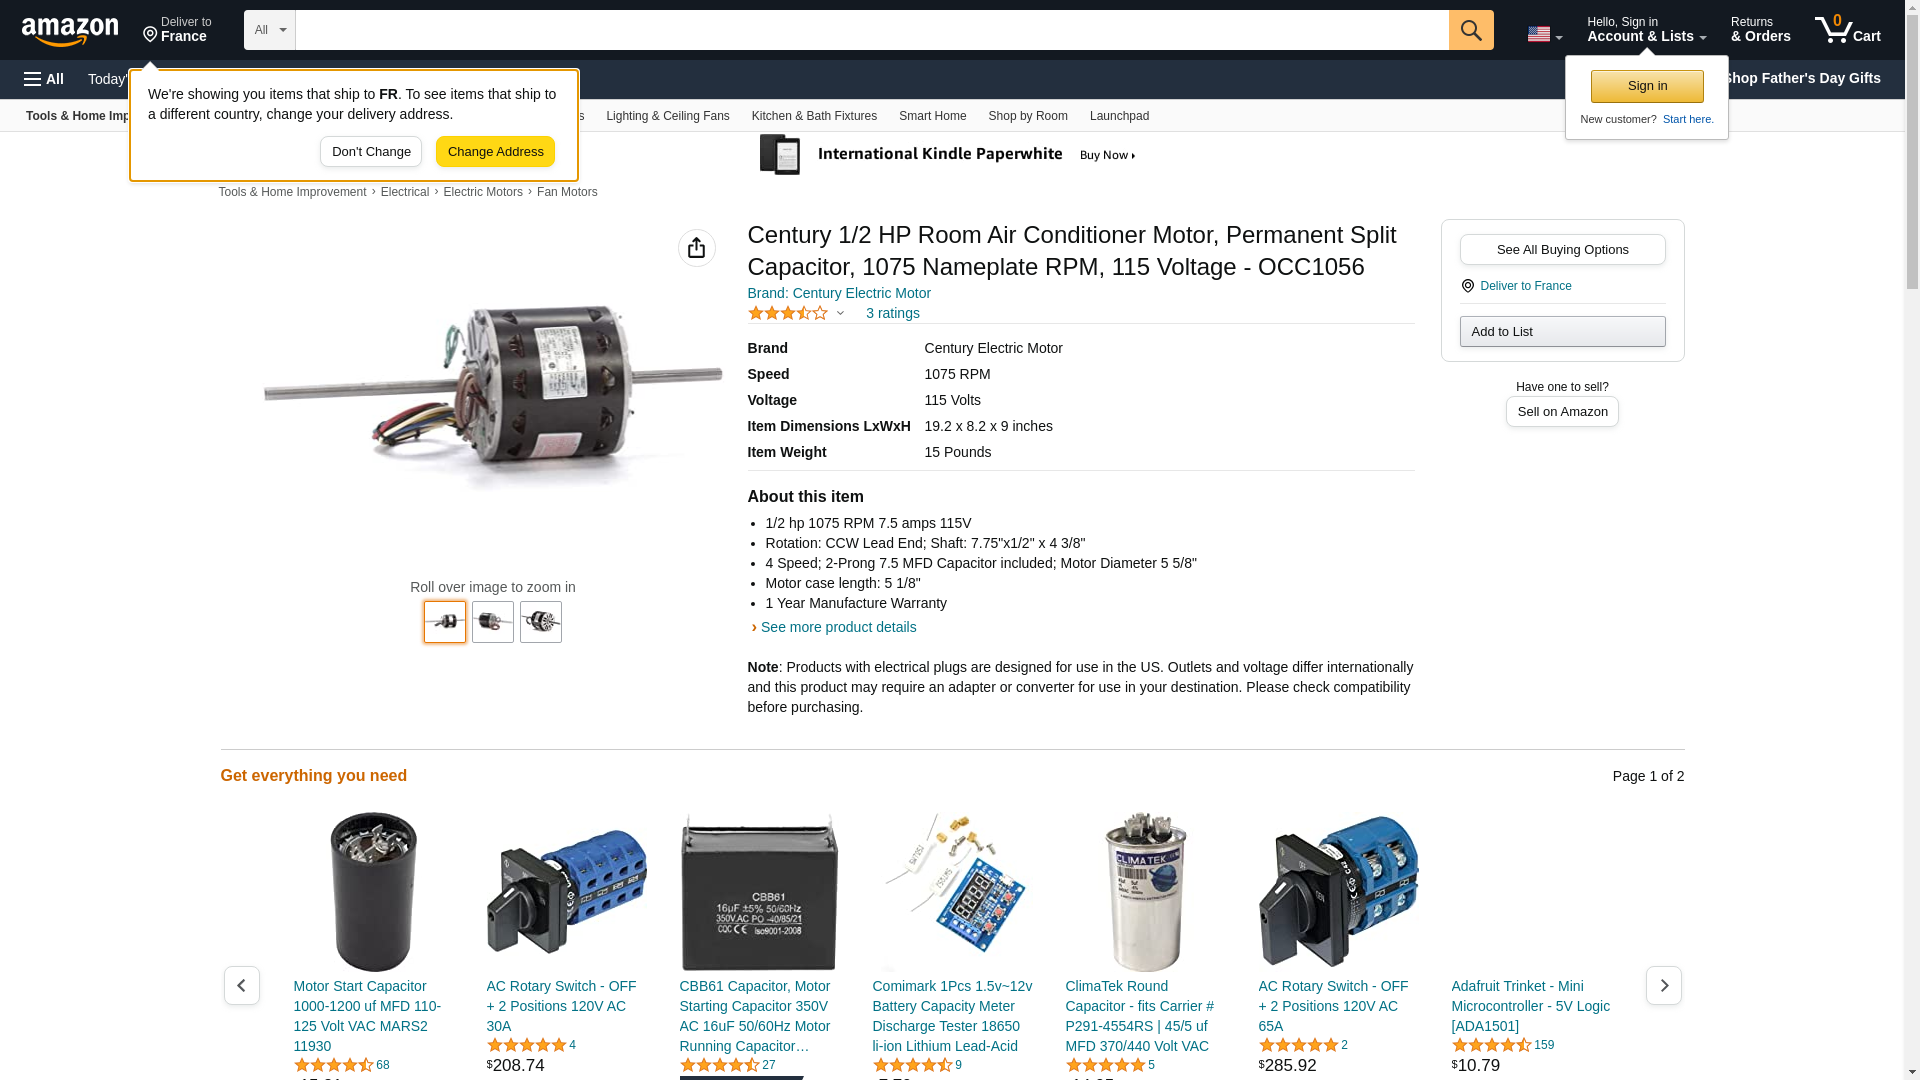Open the search category All dropdown
This screenshot has width=1920, height=1080.
point(270,30)
